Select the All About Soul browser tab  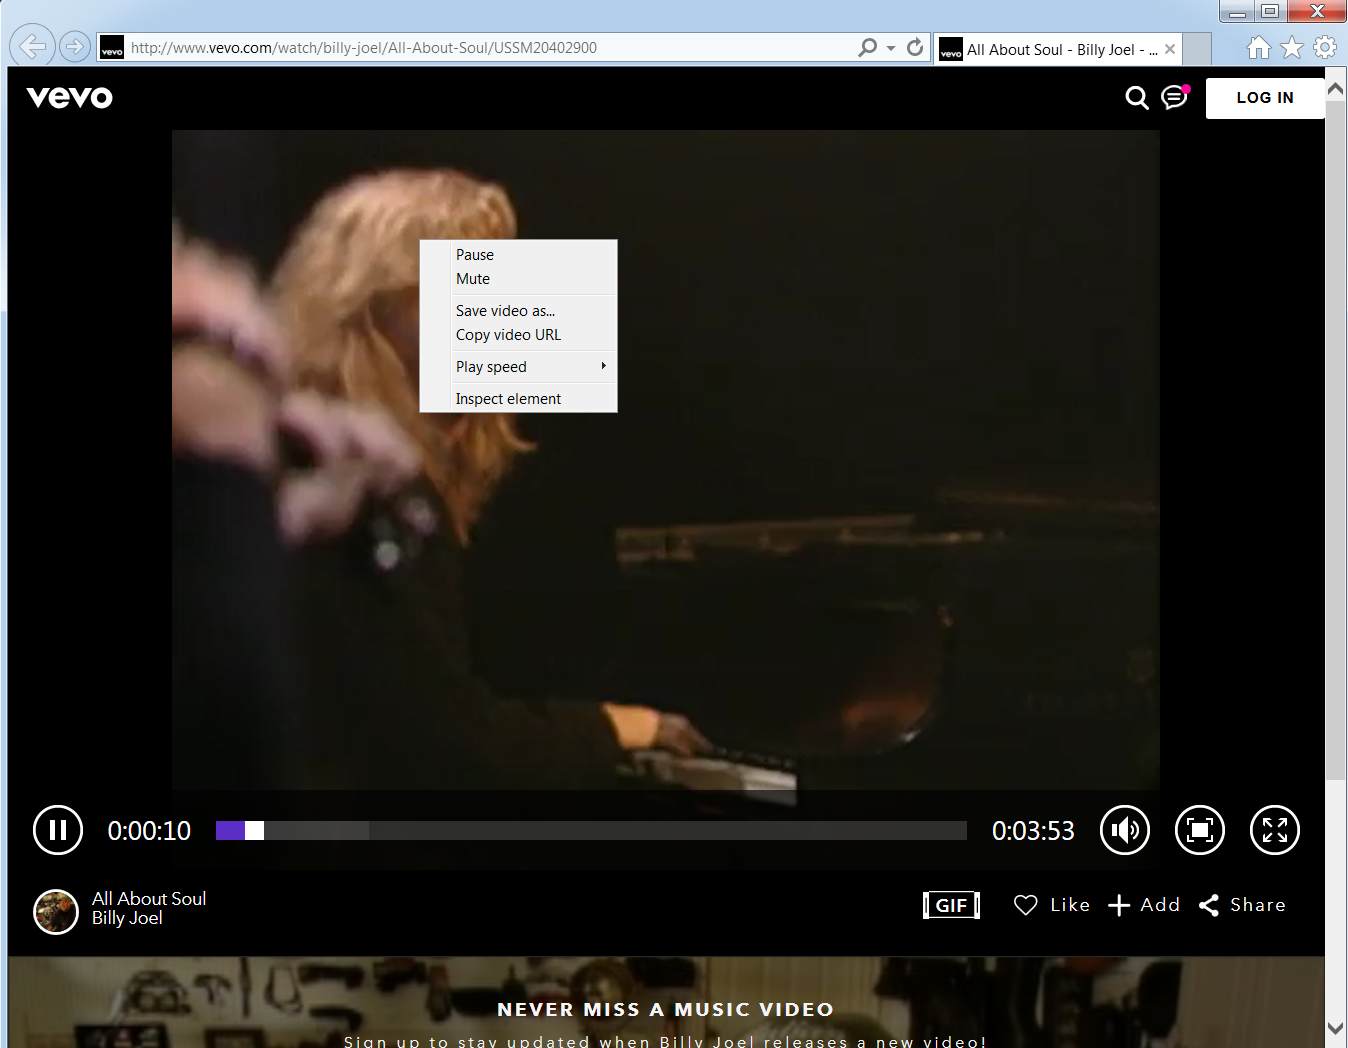click(x=1059, y=49)
